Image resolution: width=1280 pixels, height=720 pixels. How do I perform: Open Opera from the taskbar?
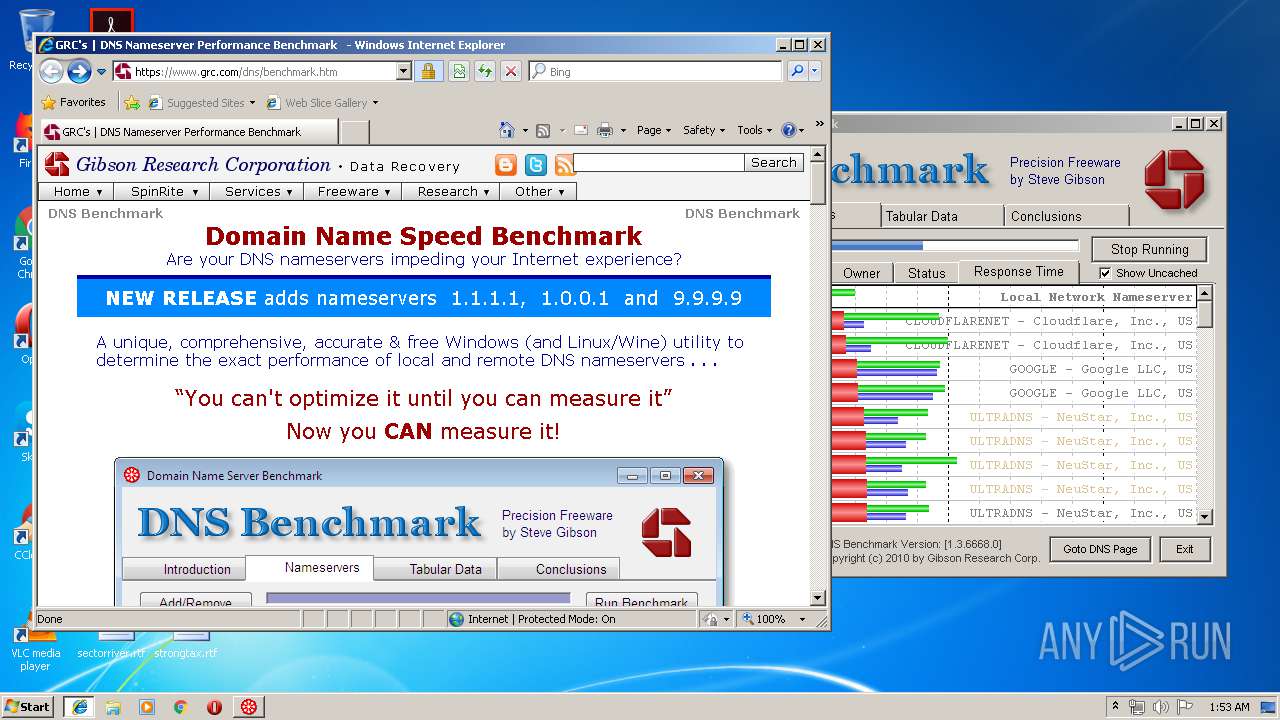(214, 706)
